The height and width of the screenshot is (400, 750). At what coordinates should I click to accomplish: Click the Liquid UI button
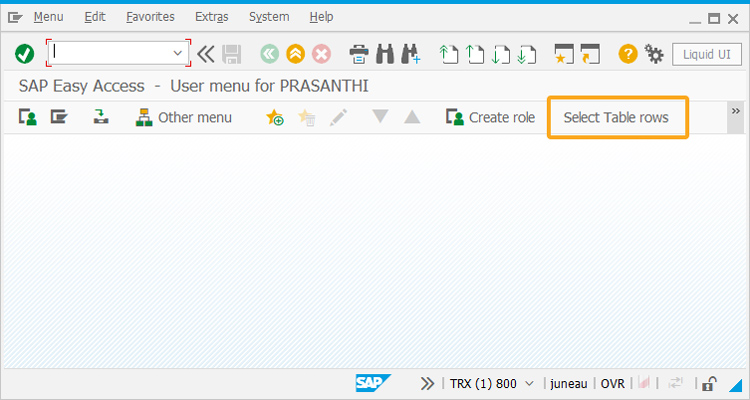point(707,54)
